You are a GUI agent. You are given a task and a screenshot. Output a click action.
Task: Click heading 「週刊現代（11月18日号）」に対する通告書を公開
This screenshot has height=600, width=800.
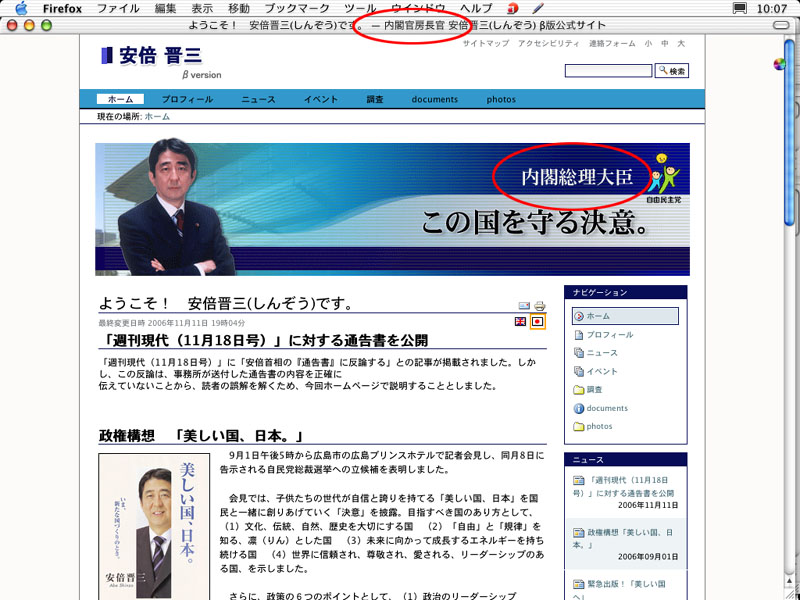(x=264, y=340)
